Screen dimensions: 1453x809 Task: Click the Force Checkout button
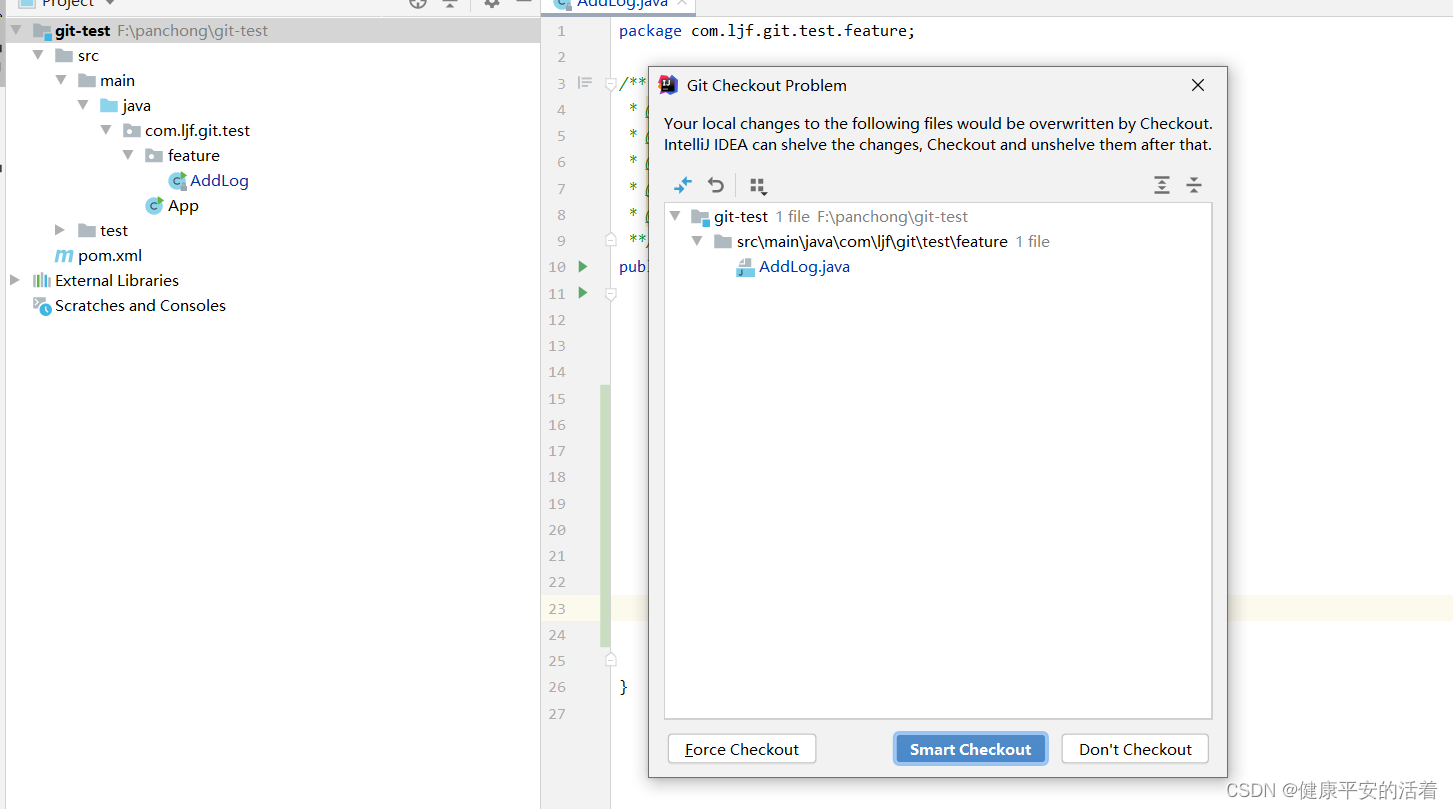click(741, 748)
